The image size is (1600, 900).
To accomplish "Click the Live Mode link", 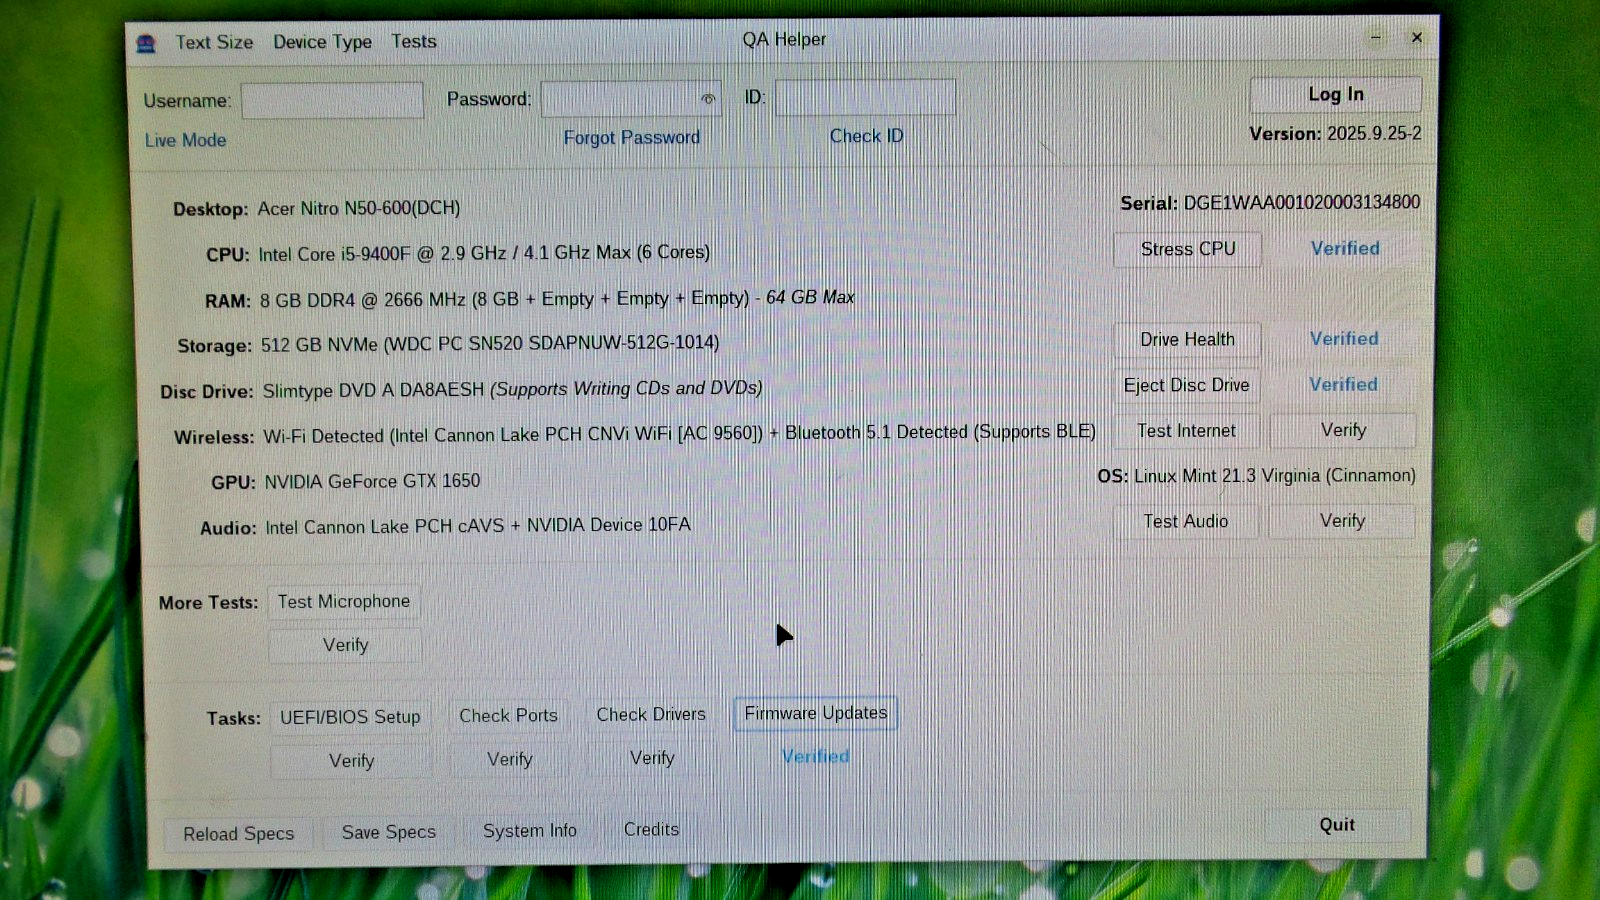I will coord(185,140).
